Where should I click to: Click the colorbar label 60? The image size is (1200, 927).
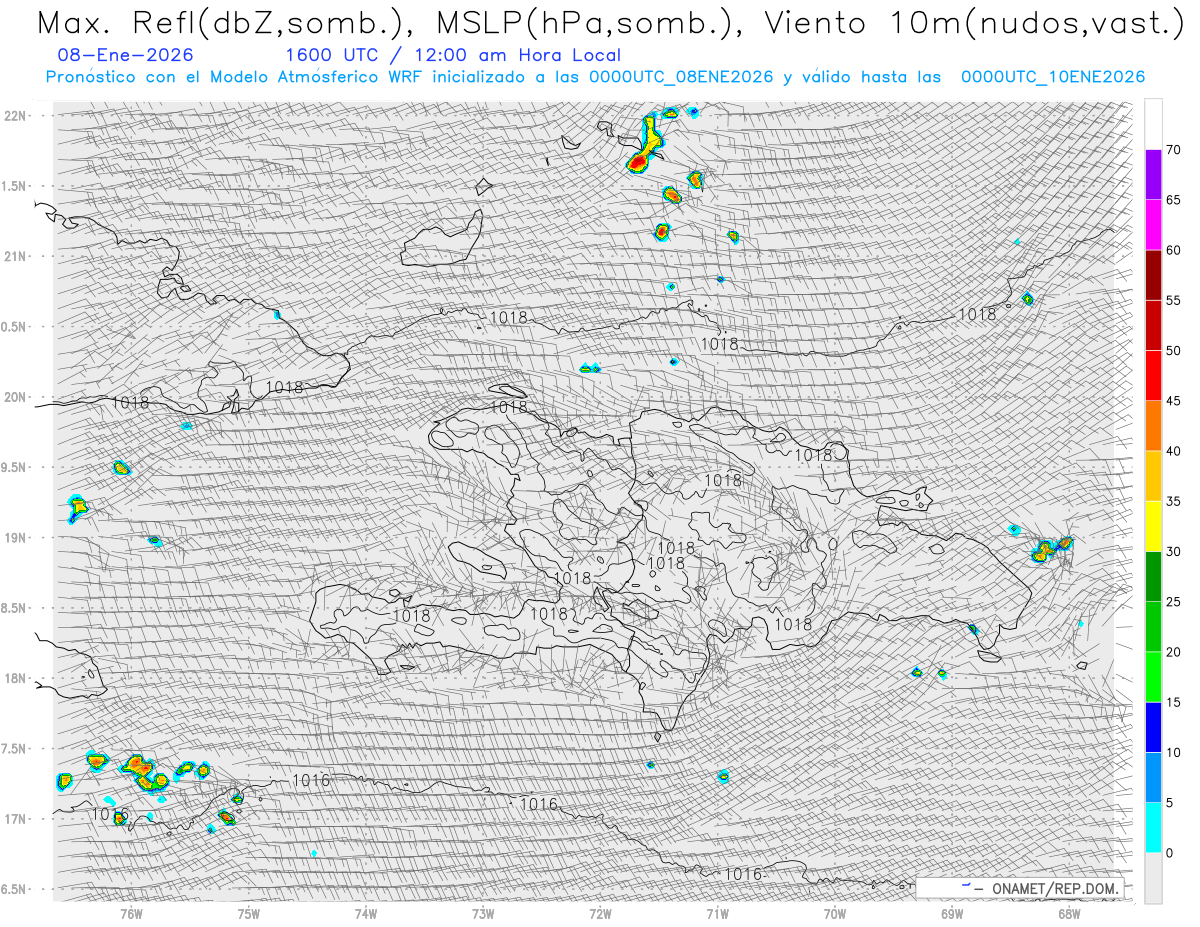1173,250
